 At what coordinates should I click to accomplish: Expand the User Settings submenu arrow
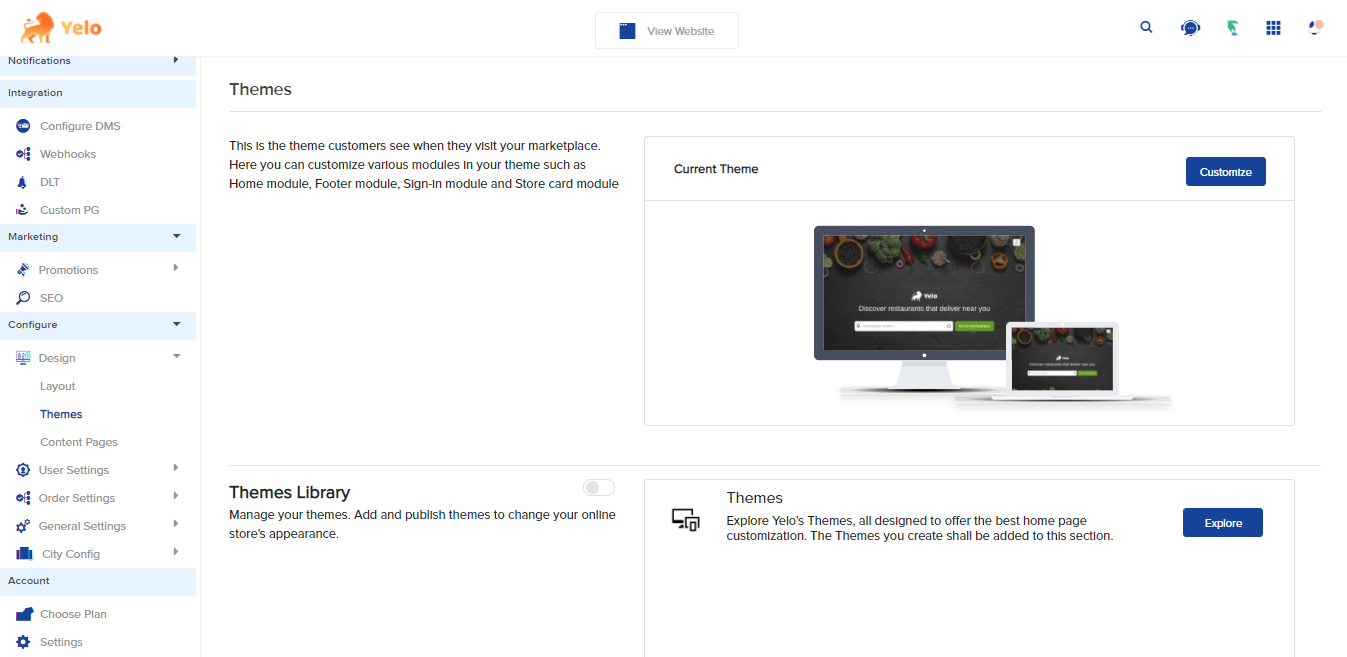tap(176, 468)
